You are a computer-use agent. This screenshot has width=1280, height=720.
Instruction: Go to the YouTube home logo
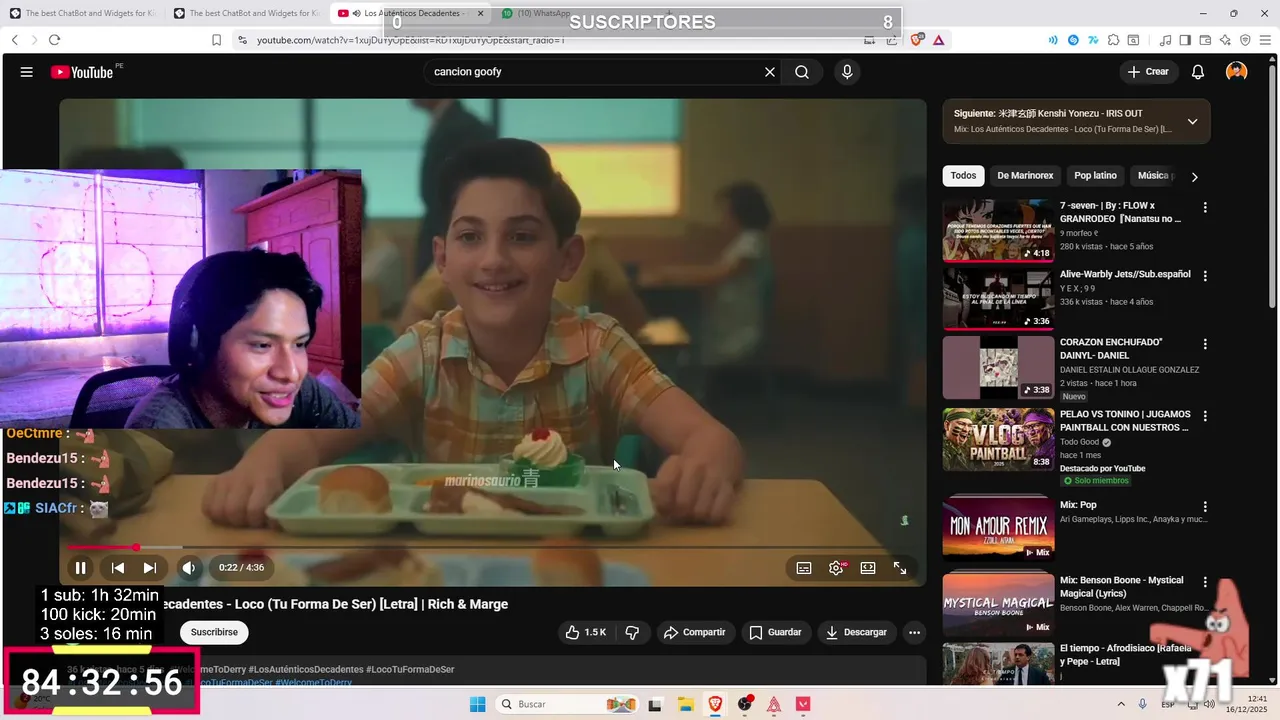click(x=82, y=72)
